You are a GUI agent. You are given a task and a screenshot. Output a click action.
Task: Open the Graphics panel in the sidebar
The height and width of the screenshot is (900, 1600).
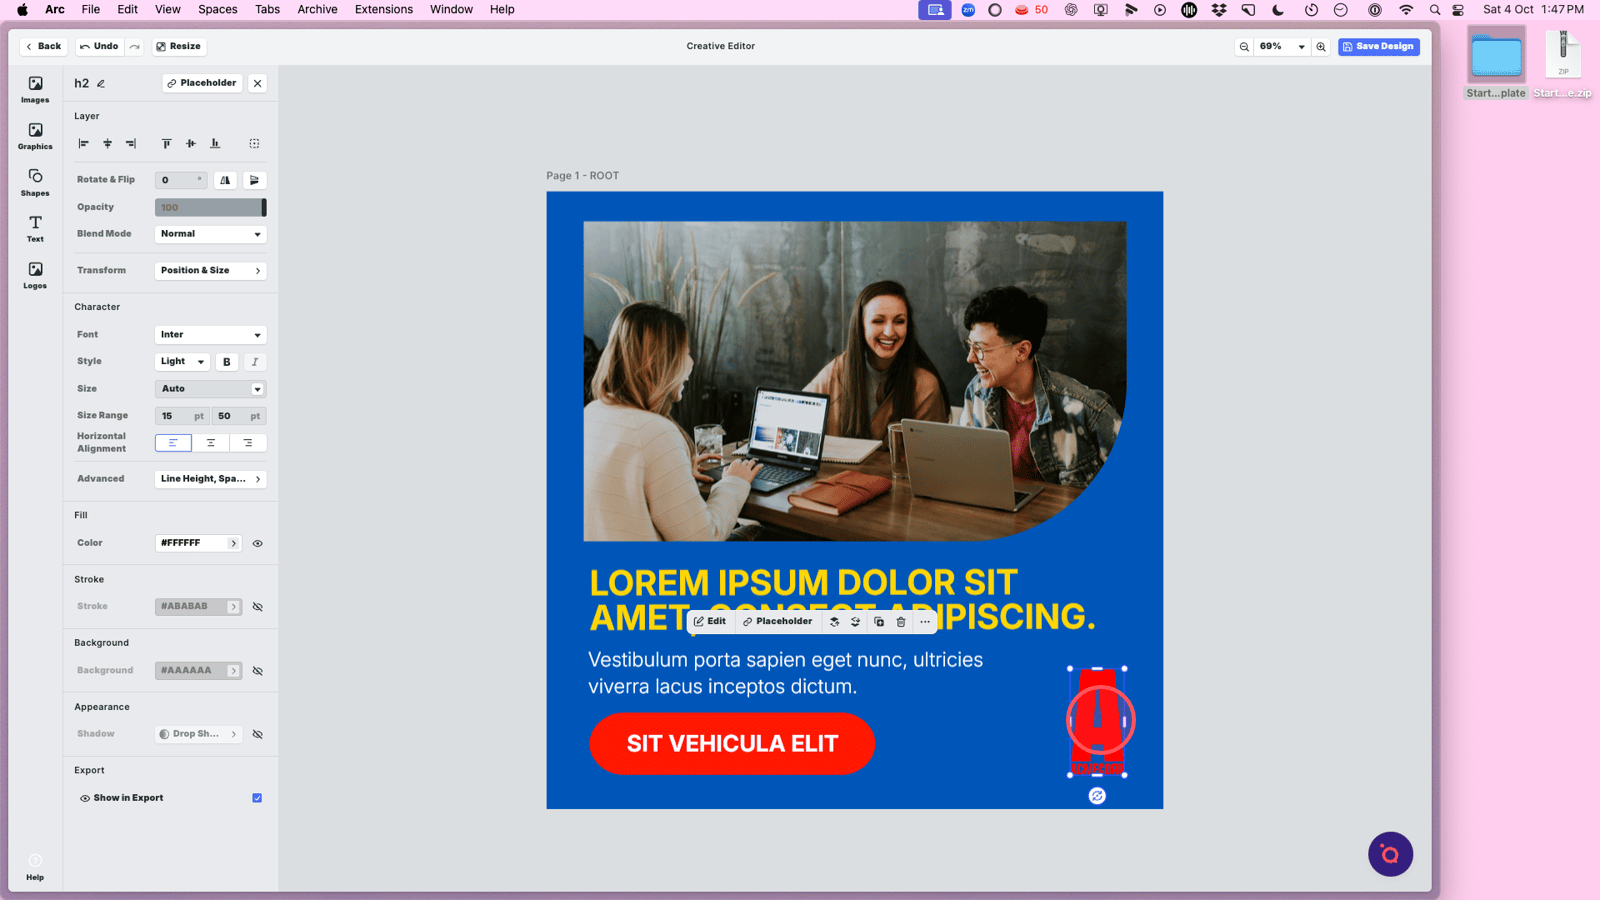pos(35,136)
